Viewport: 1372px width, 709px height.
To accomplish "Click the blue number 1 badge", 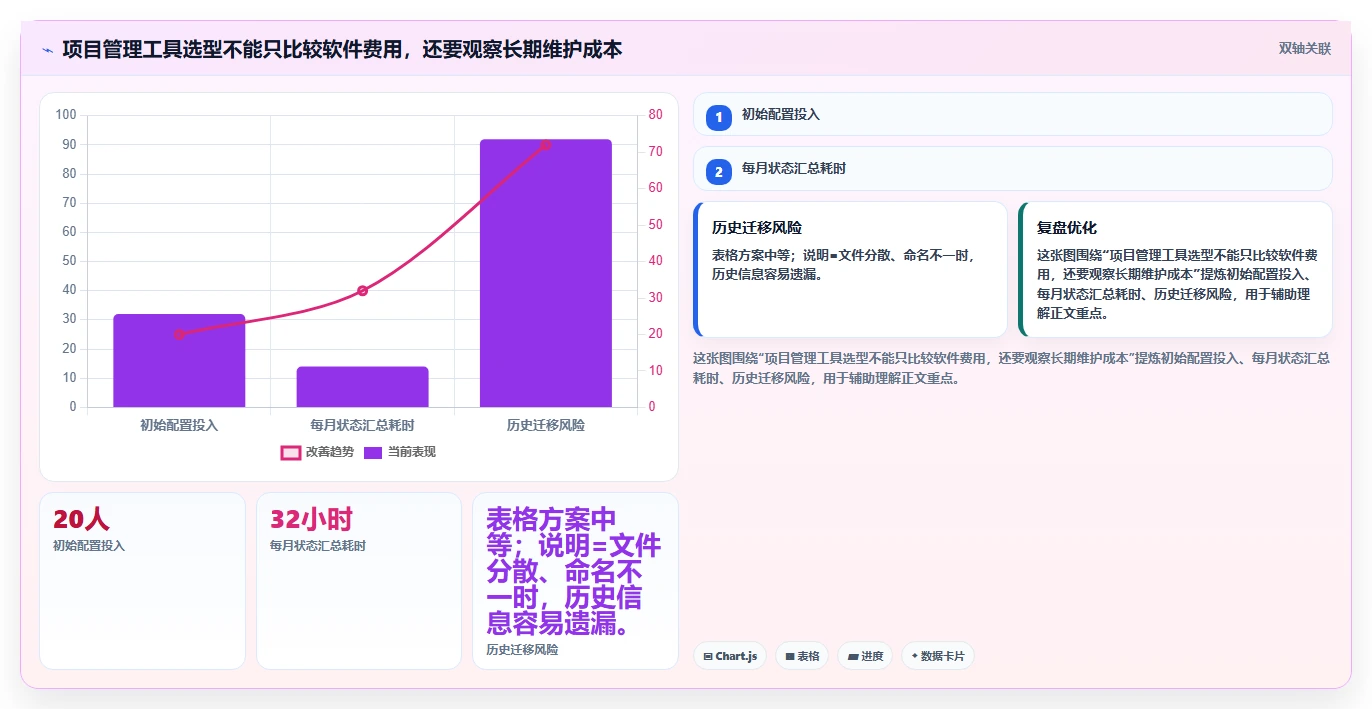I will (x=718, y=117).
